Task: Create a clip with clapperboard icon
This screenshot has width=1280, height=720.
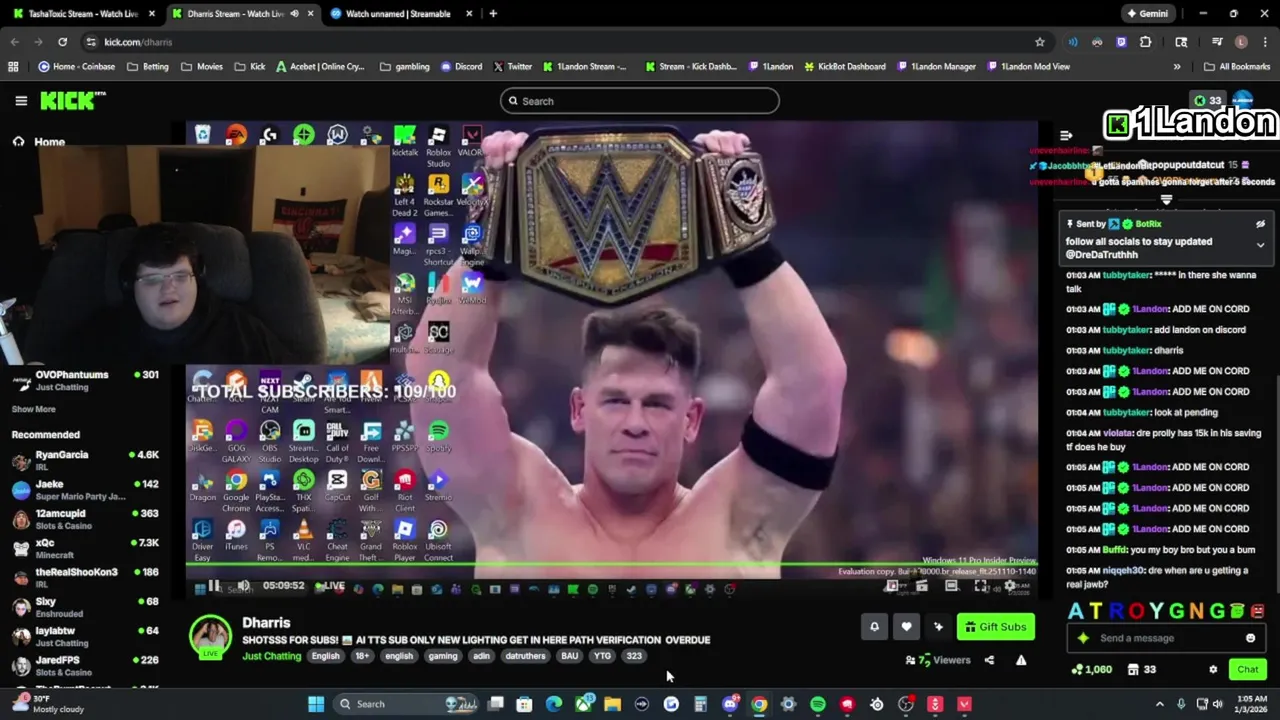Action: (922, 586)
